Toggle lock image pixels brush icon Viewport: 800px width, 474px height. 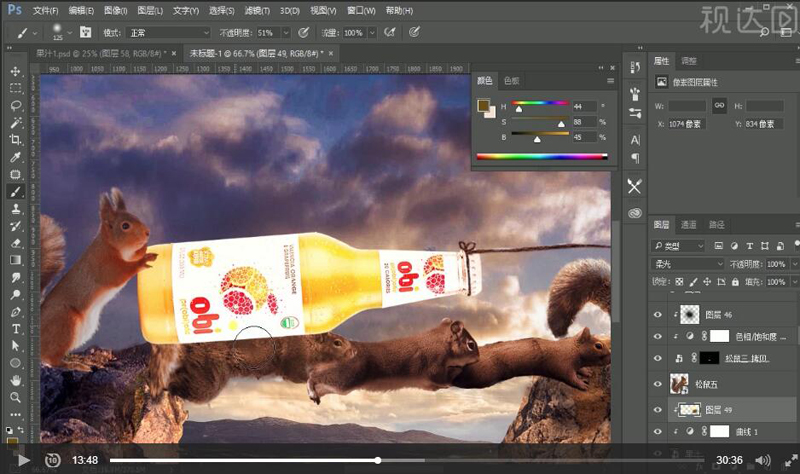693,282
